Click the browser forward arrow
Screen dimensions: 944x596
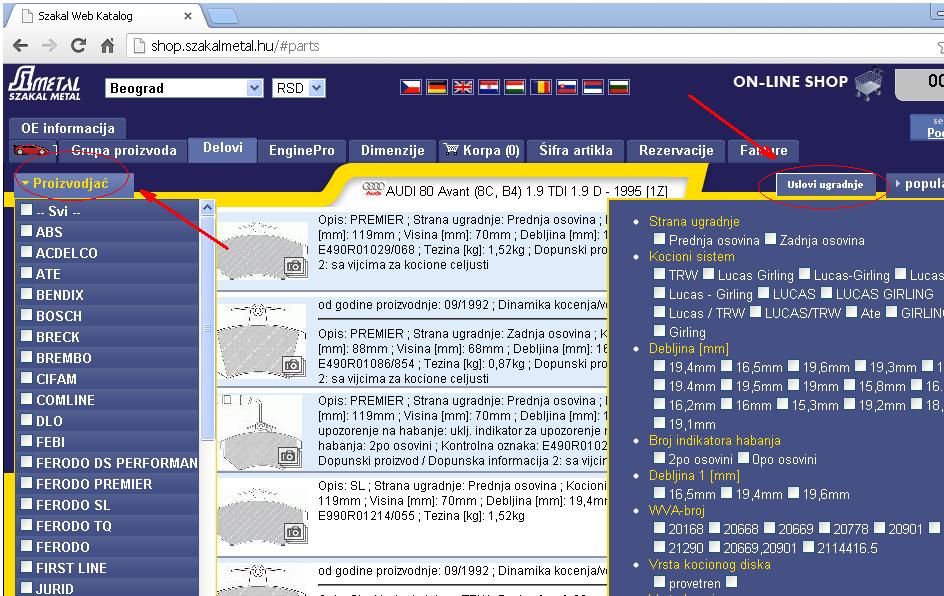click(x=49, y=45)
